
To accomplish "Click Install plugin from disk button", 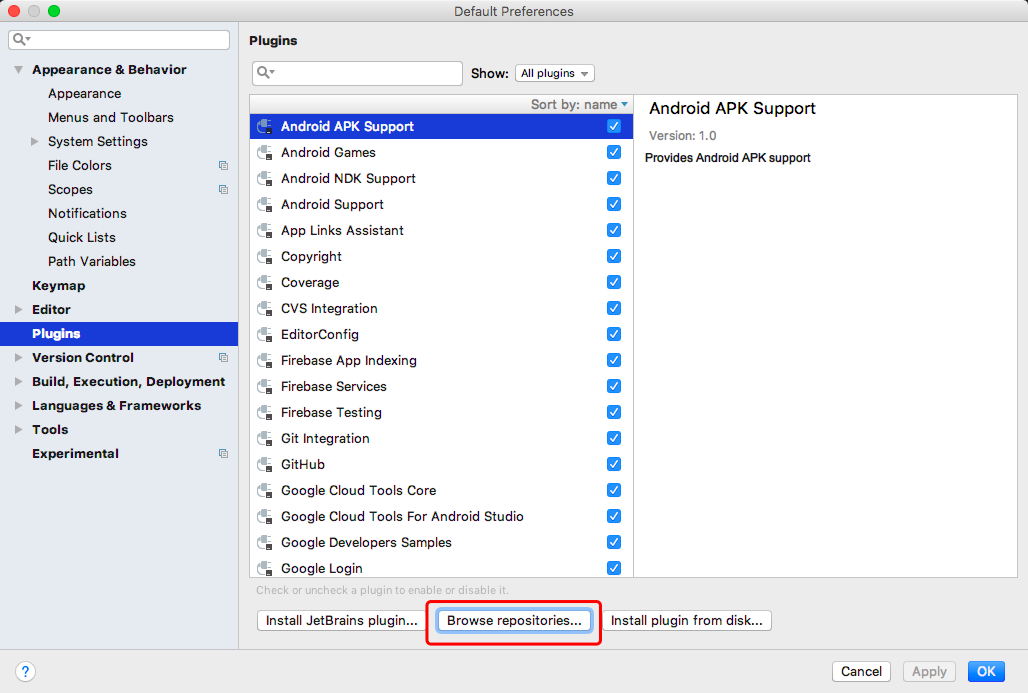I will point(686,620).
